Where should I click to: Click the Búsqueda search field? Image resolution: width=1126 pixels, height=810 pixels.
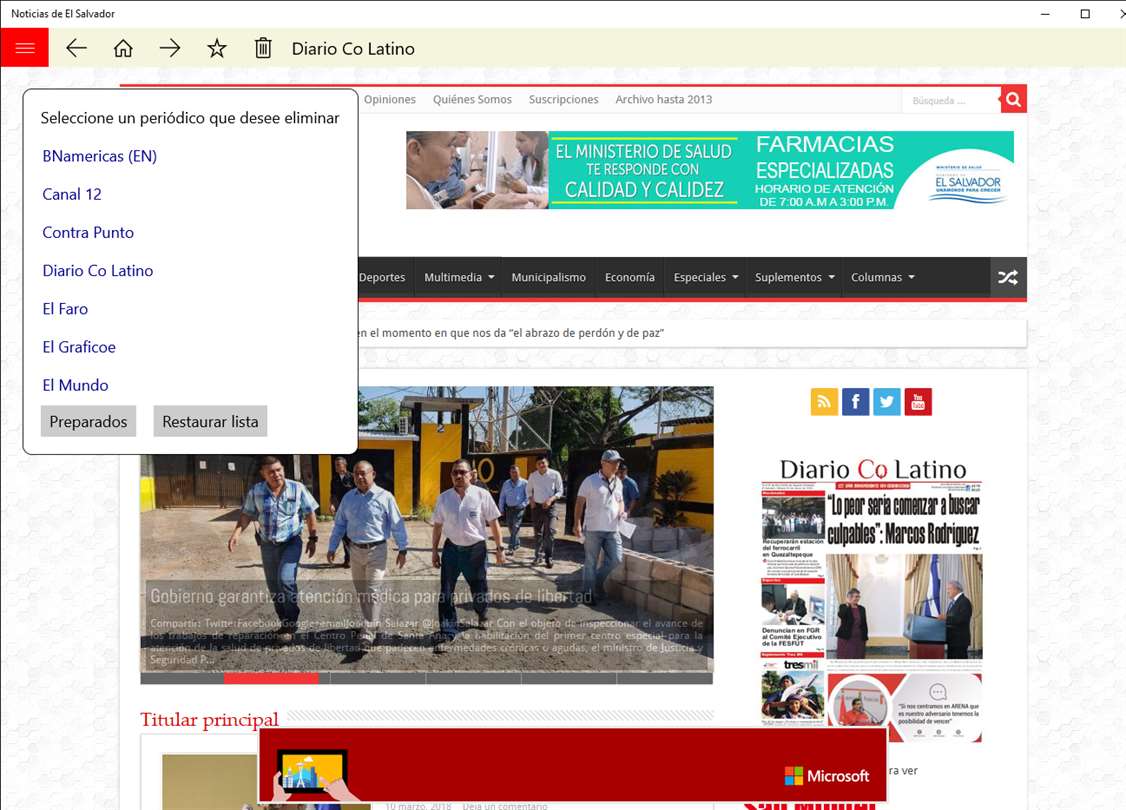click(951, 100)
